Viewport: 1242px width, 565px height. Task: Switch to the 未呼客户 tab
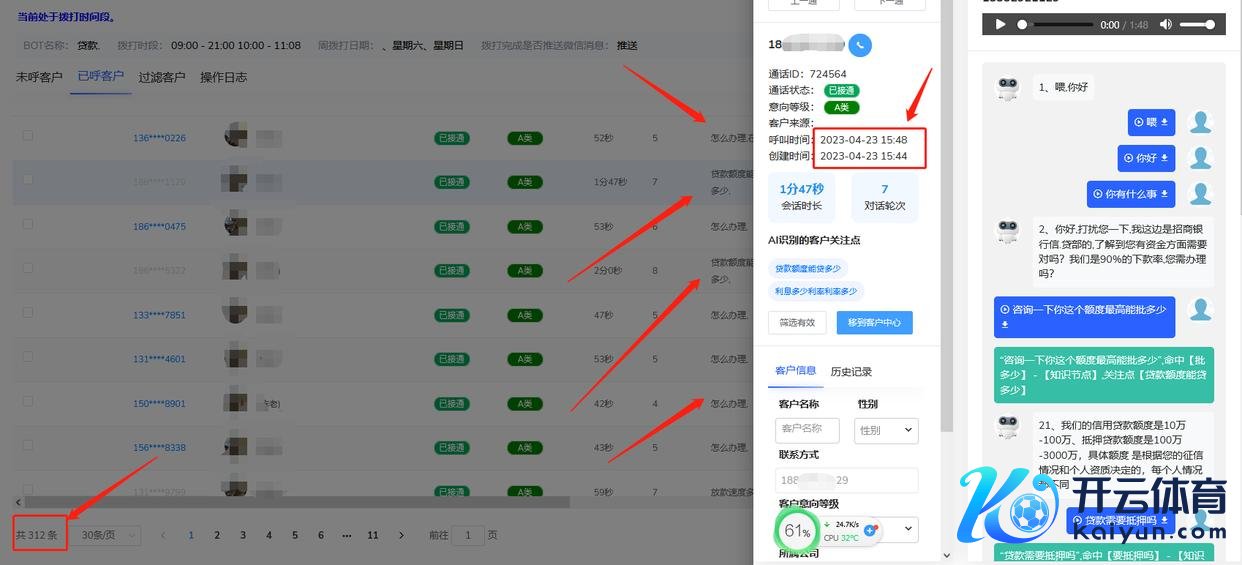(39, 77)
